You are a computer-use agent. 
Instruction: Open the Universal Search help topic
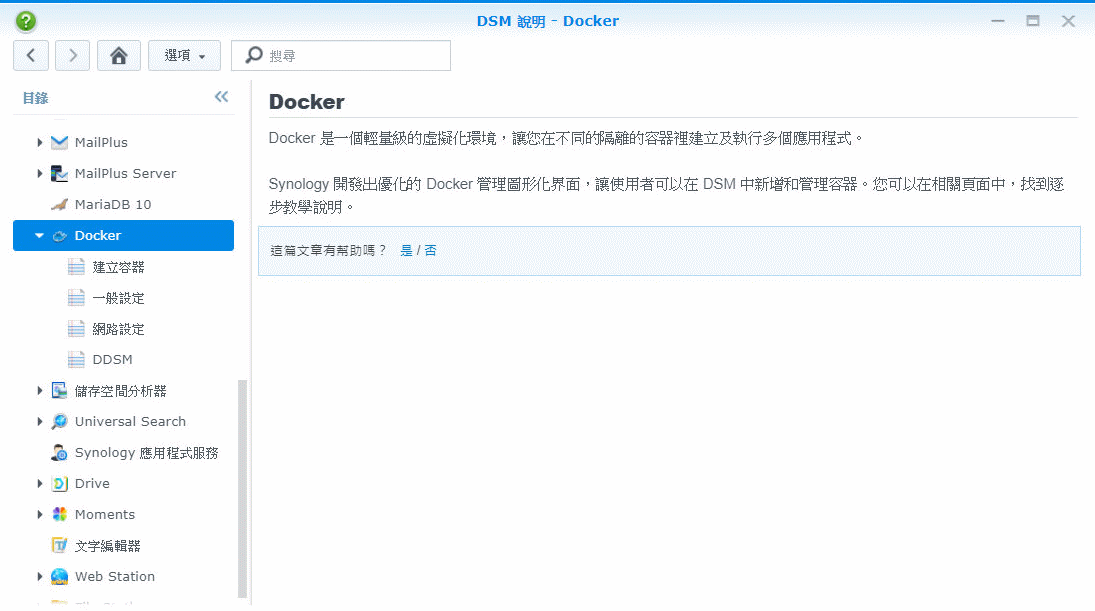[131, 422]
